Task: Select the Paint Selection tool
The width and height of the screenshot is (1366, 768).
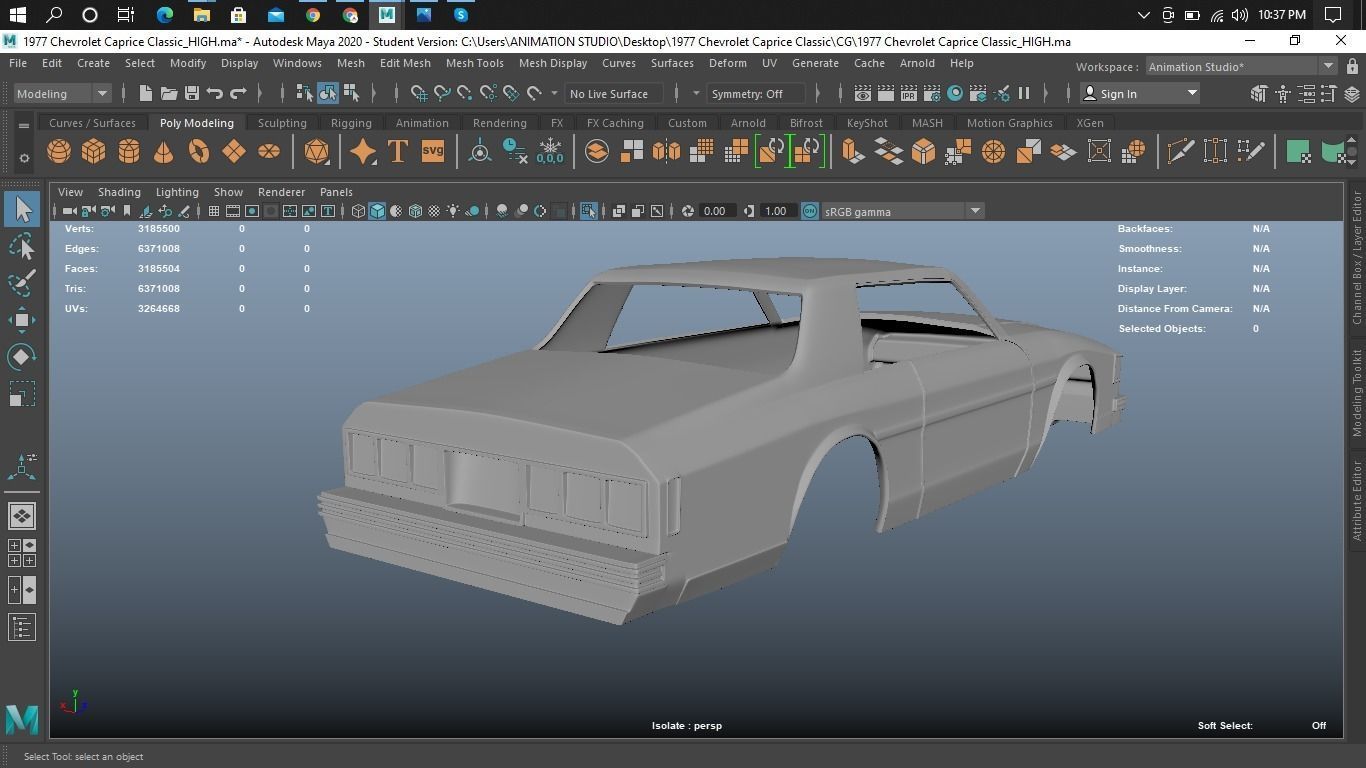Action: click(22, 283)
